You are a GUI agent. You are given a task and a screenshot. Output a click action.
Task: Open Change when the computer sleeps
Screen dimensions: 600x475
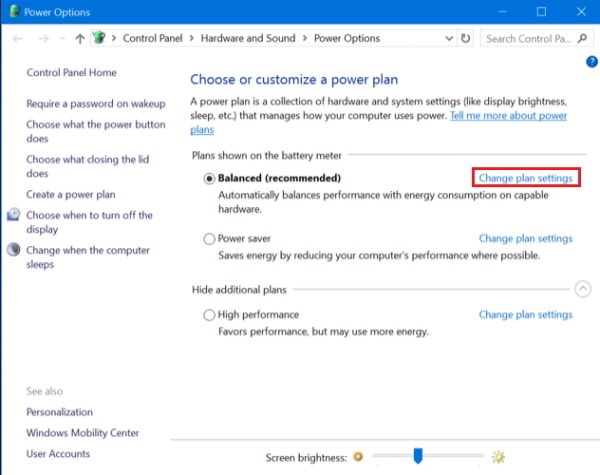88,257
